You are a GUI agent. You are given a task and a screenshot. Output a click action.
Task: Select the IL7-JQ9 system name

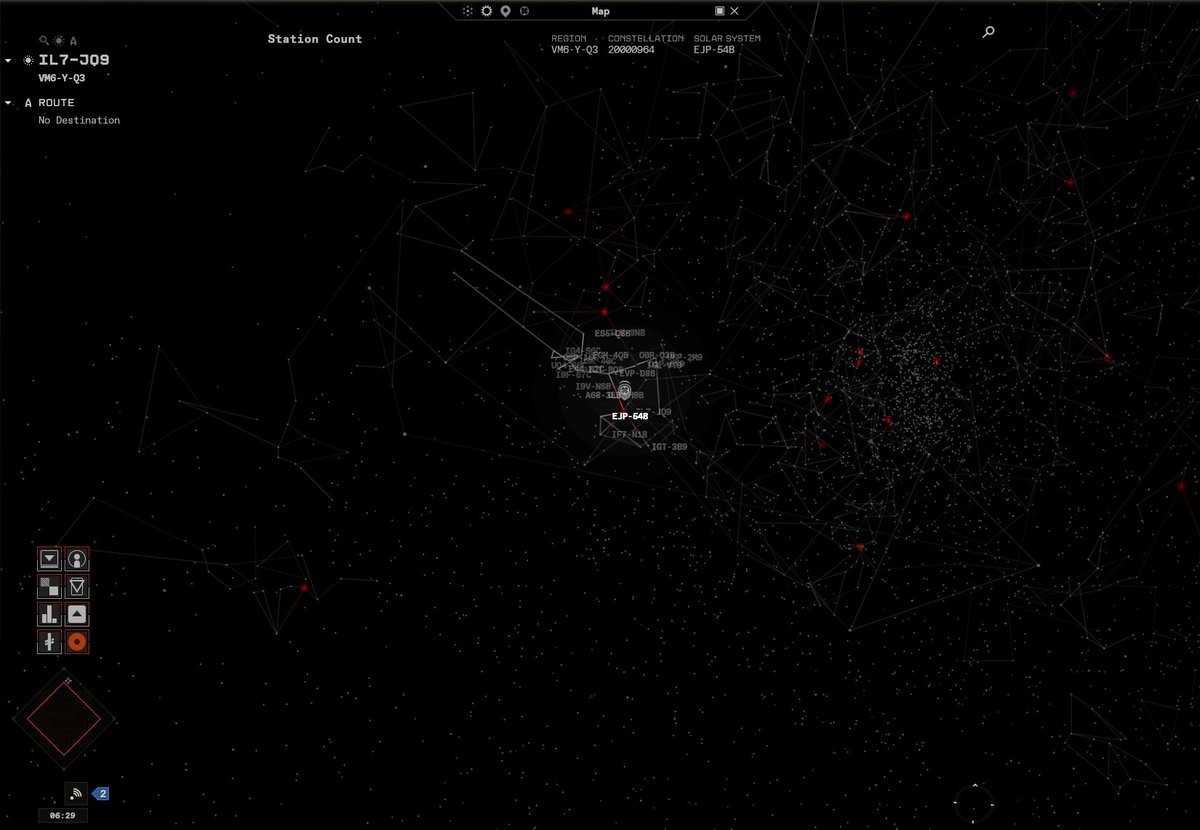pos(74,60)
